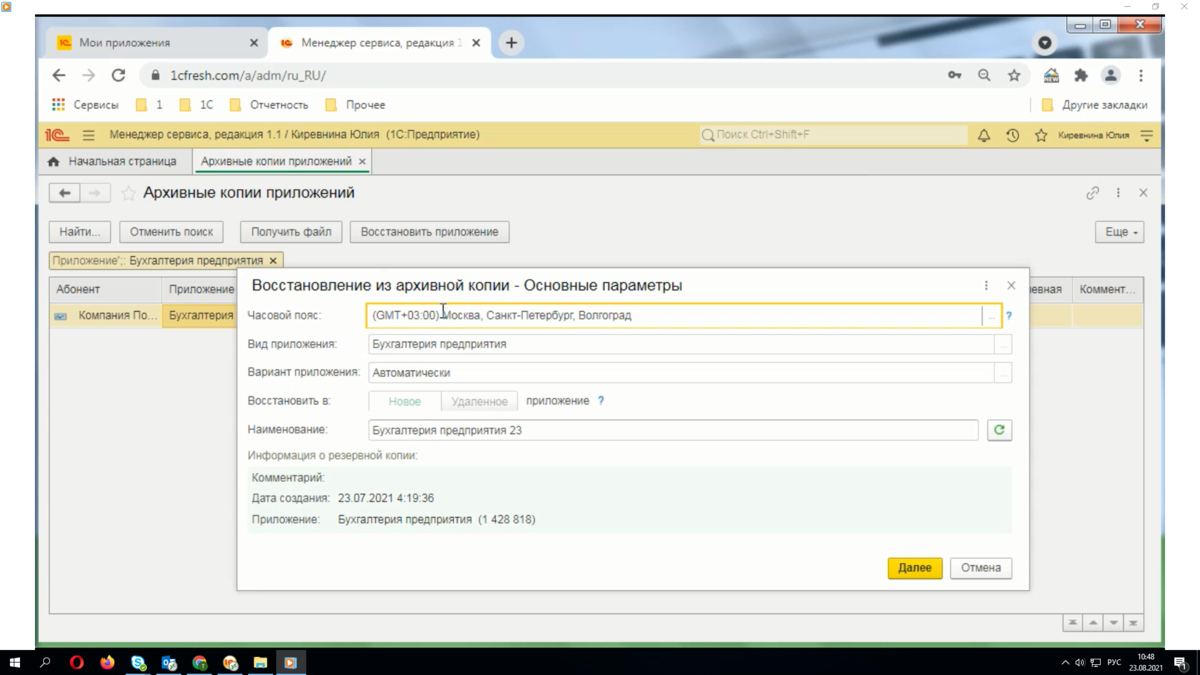1200x675 pixels.
Task: Expand the Еще dropdown button
Action: [1119, 232]
